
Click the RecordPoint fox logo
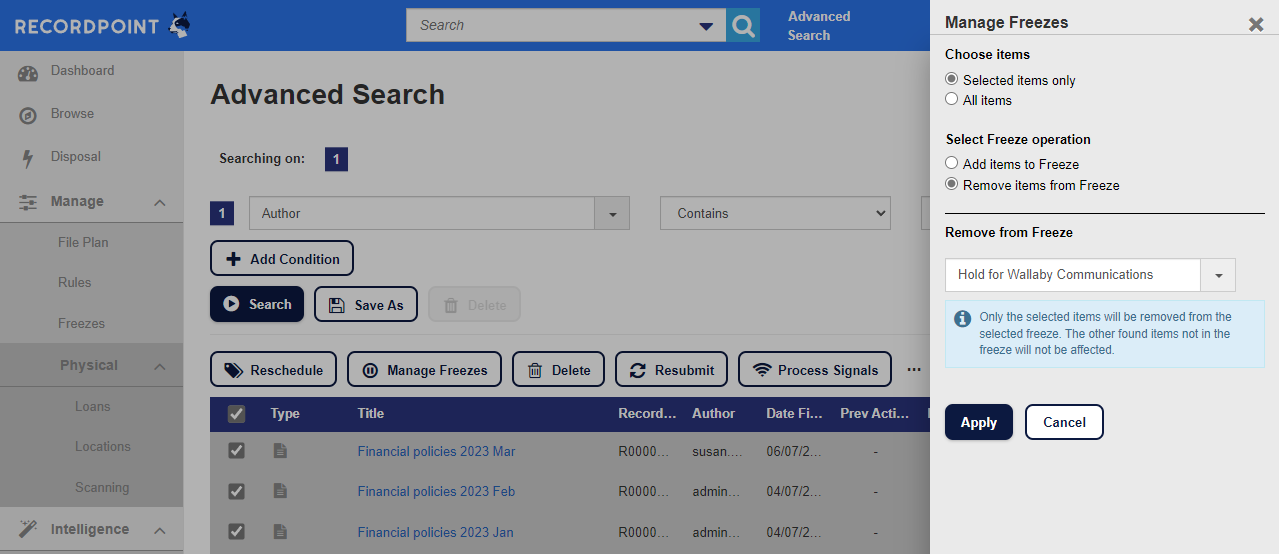(180, 26)
